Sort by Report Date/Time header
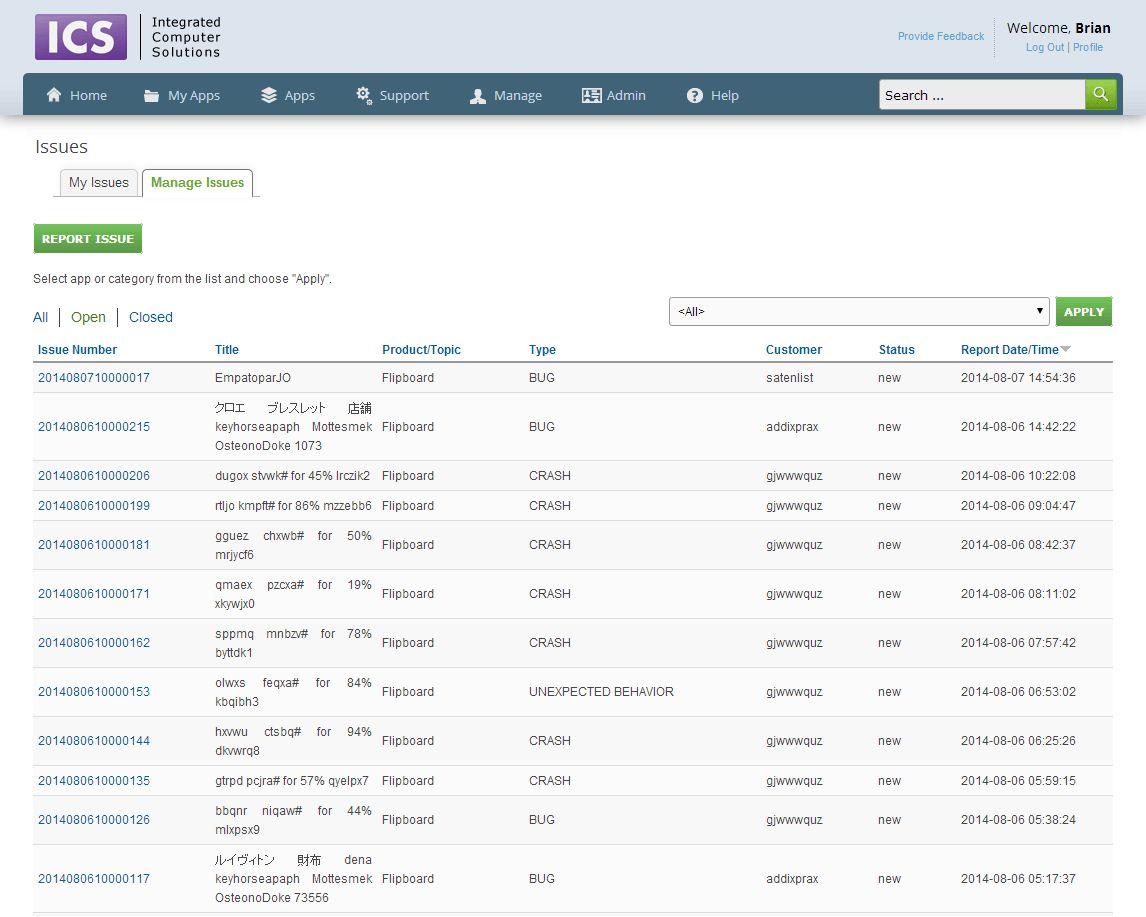Viewport: 1146px width, 917px height. point(1009,350)
